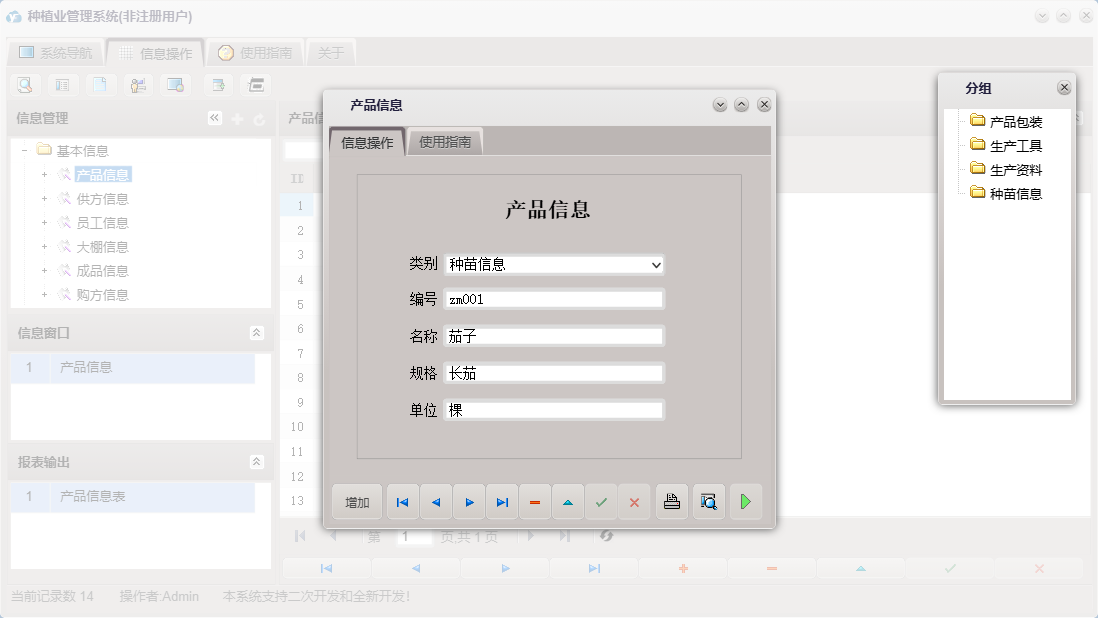Collapse the 信息窗口 panel
This screenshot has width=1098, height=618.
click(258, 332)
